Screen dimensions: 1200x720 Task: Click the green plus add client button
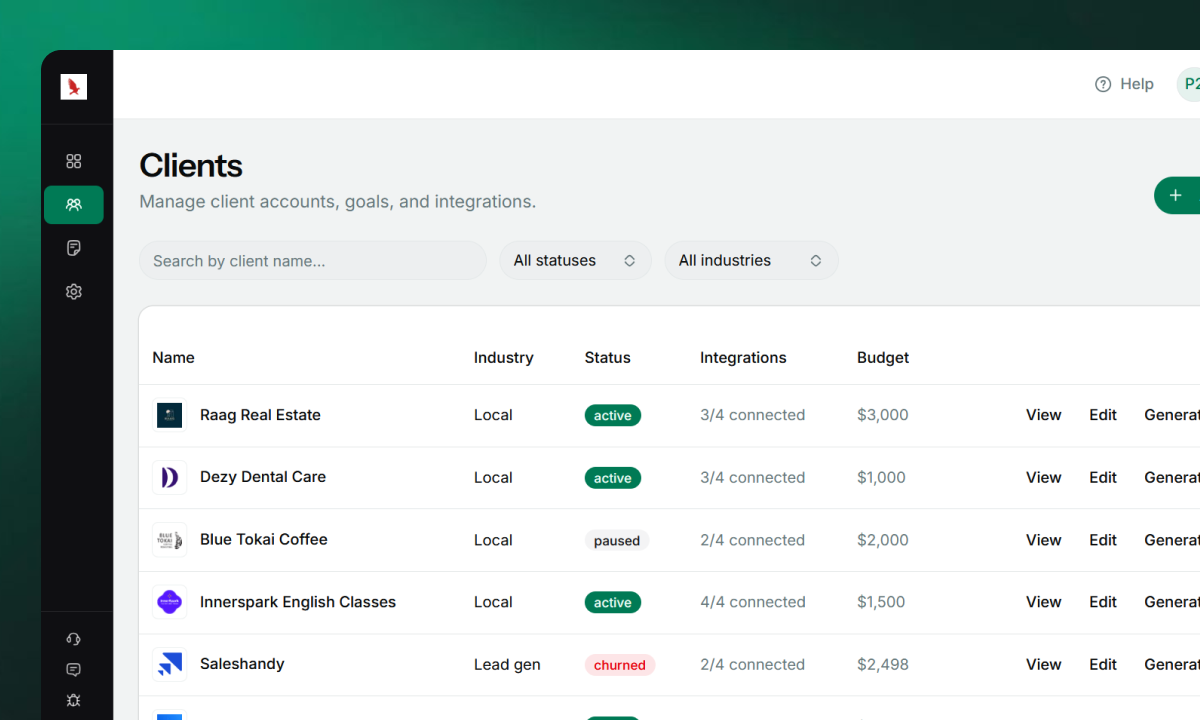(x=1177, y=195)
